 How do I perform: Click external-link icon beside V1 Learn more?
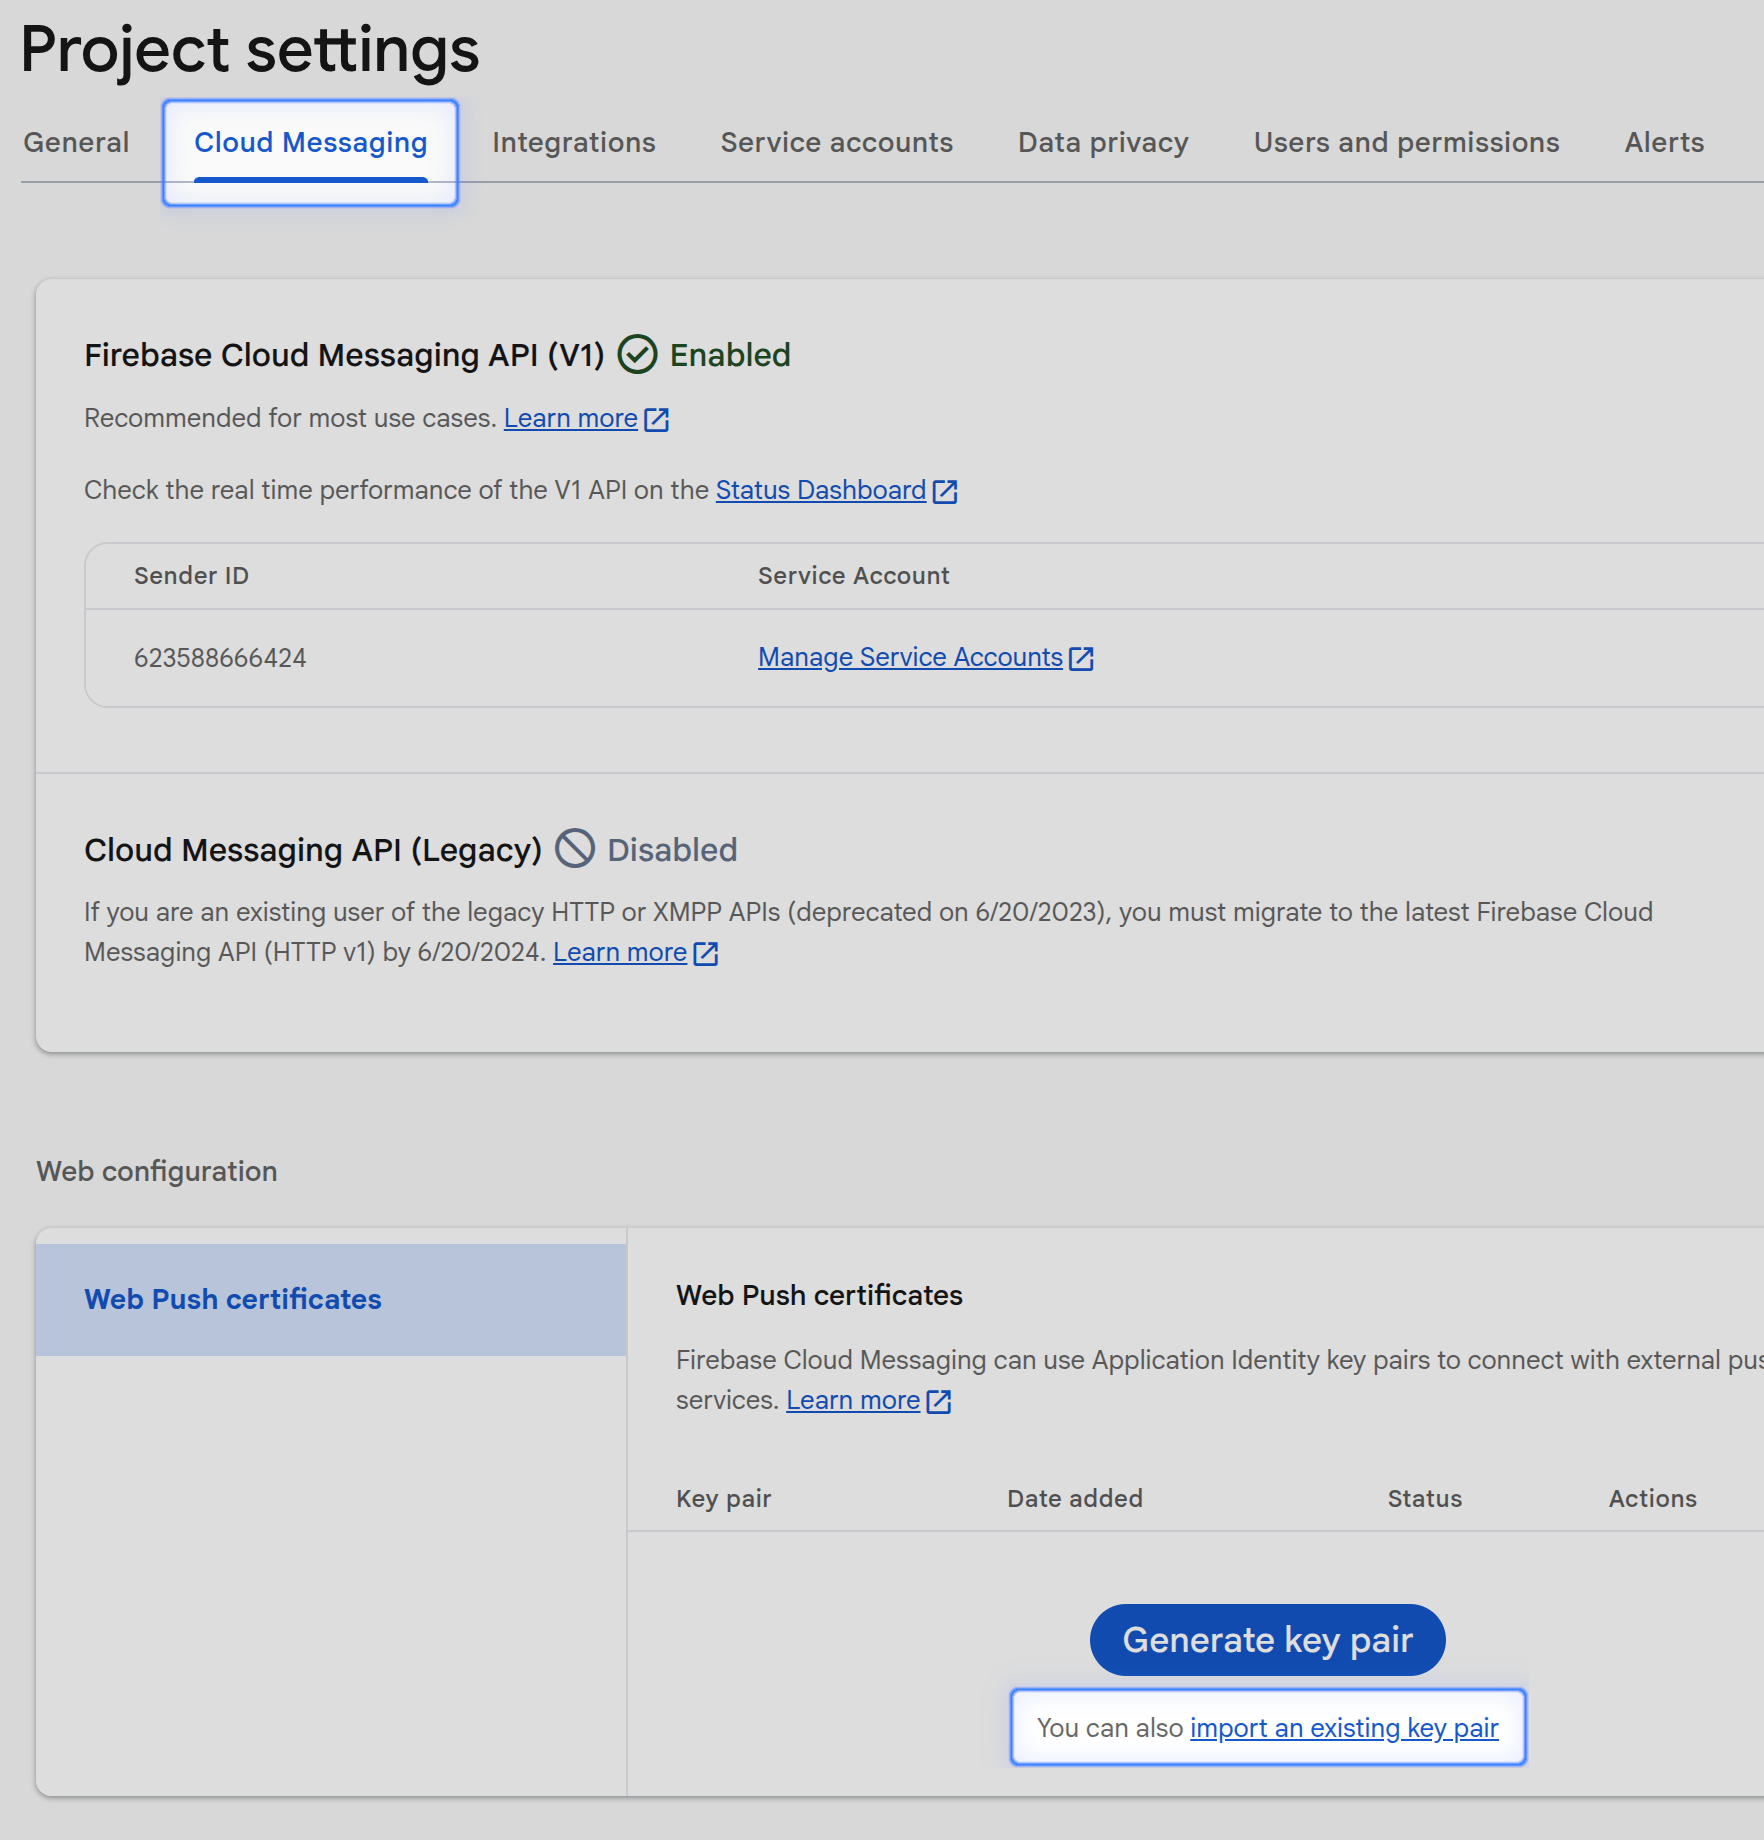657,419
